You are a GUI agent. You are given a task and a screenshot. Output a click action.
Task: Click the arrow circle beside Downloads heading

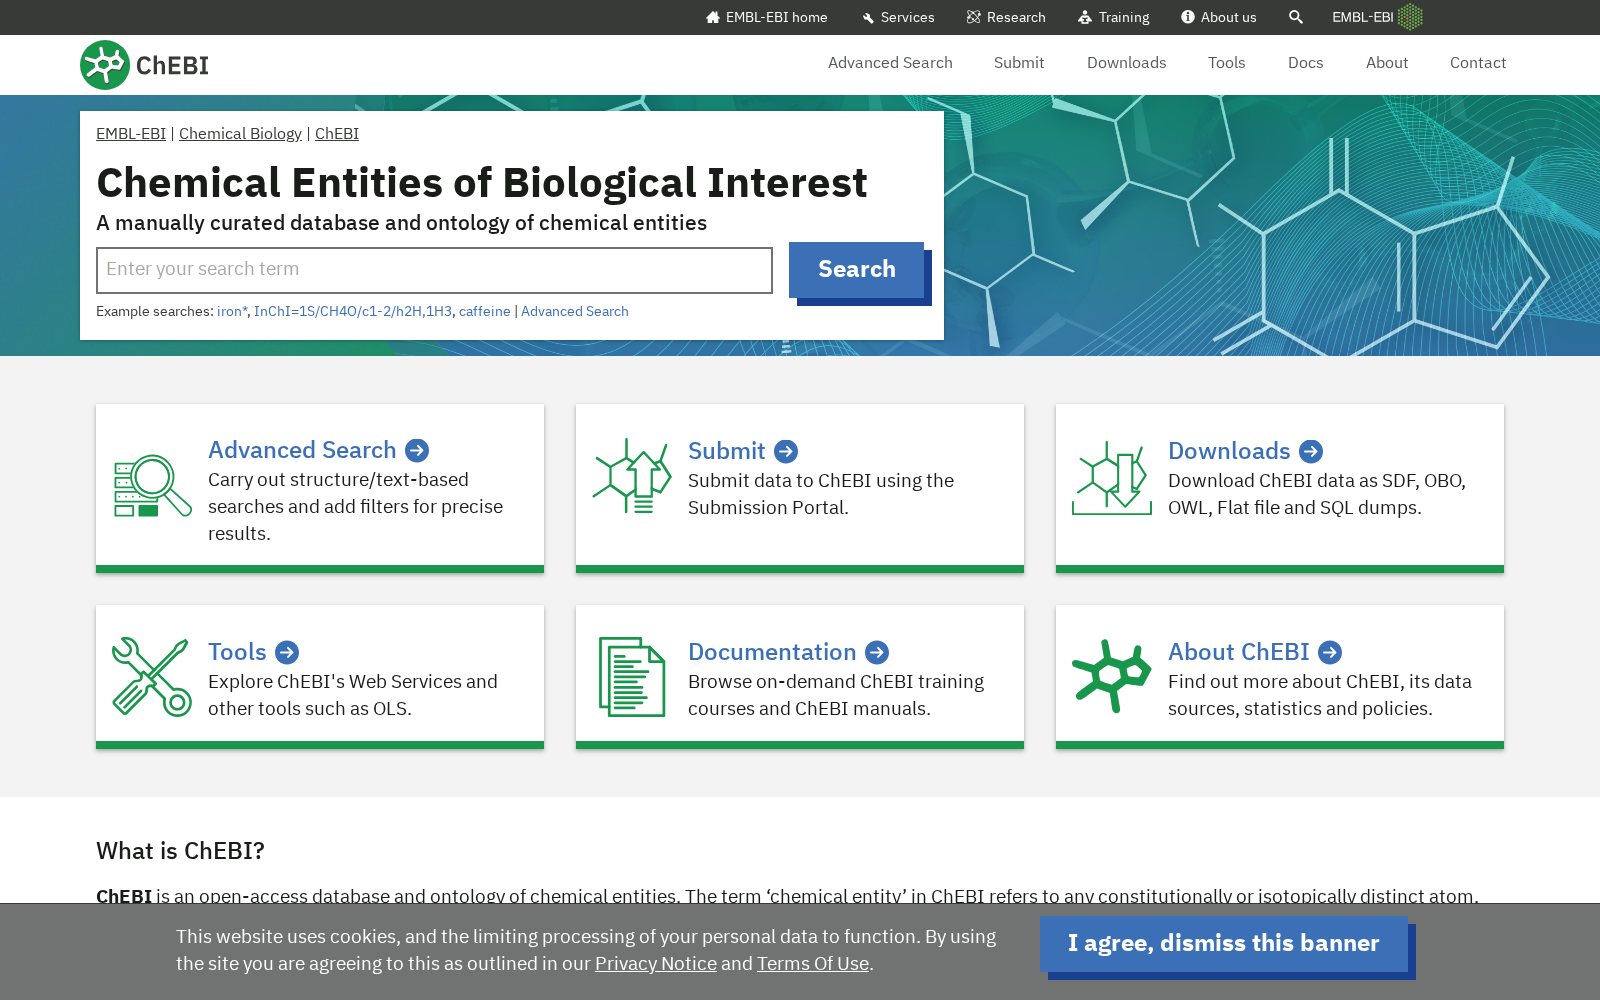click(1311, 452)
